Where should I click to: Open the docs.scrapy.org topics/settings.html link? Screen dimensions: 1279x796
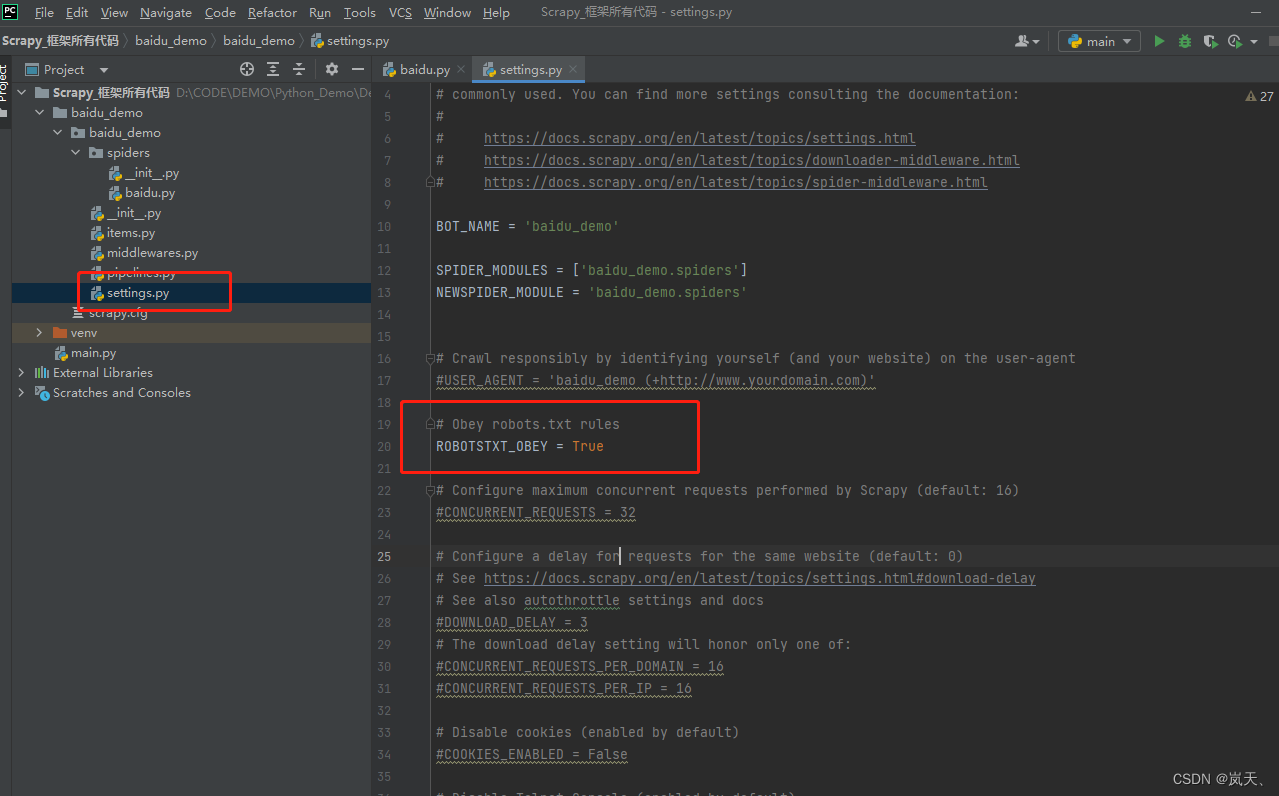pyautogui.click(x=699, y=138)
